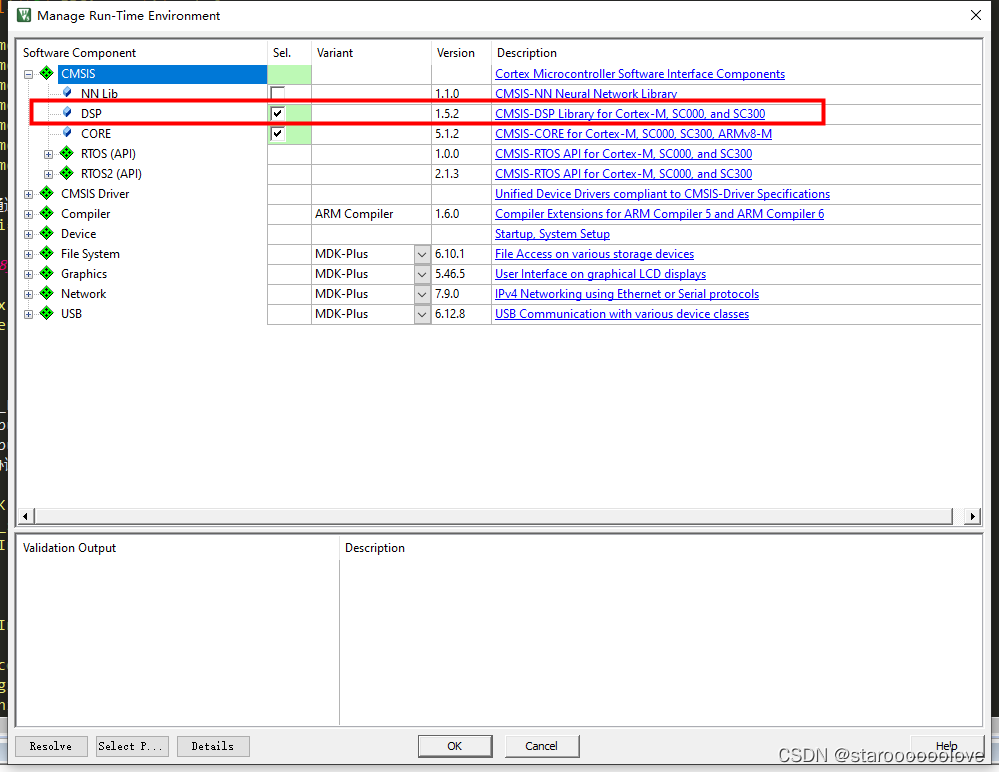Click the CMSIS component diamond icon

coord(45,73)
